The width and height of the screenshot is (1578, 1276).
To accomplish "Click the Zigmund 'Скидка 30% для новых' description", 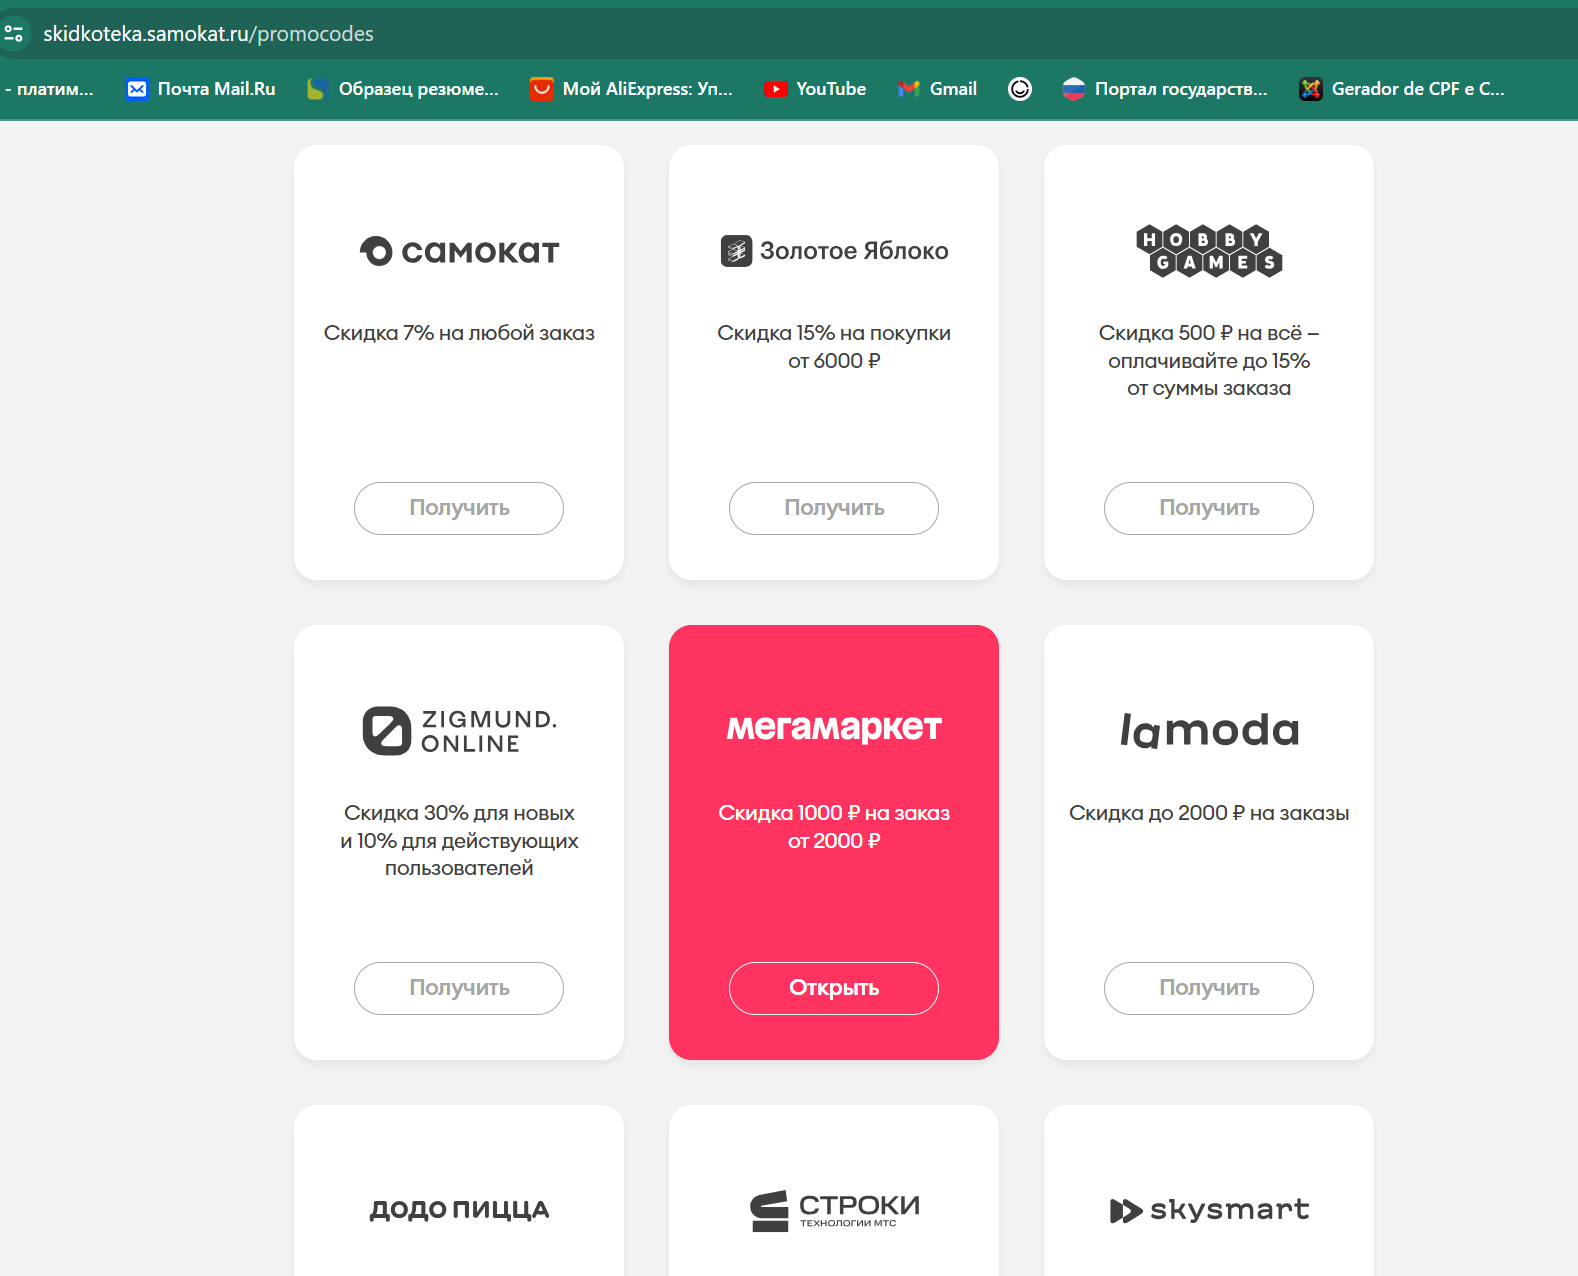I will (x=459, y=840).
